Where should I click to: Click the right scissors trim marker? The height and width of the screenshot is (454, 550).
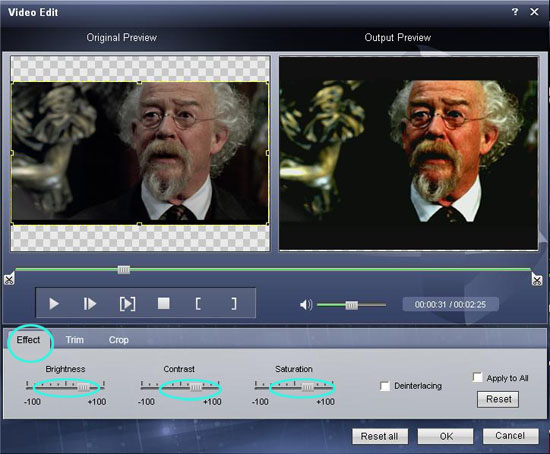point(536,280)
